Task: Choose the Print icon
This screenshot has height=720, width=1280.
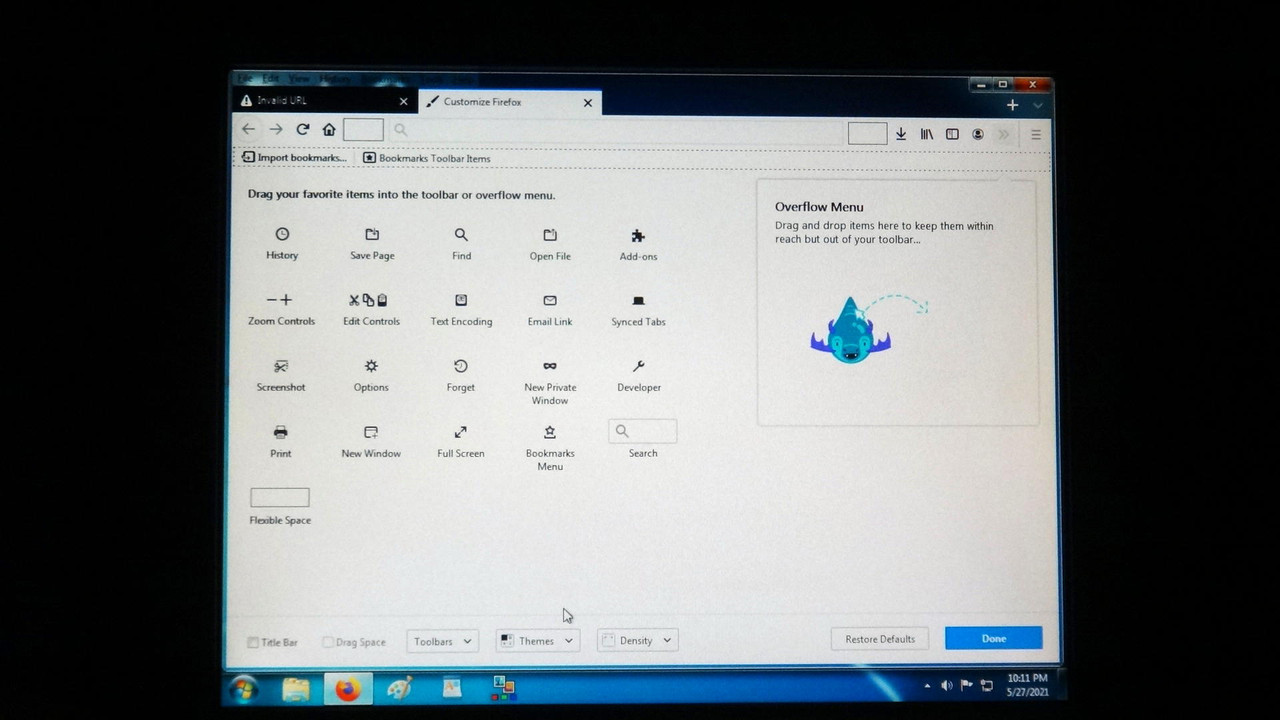Action: tap(280, 432)
